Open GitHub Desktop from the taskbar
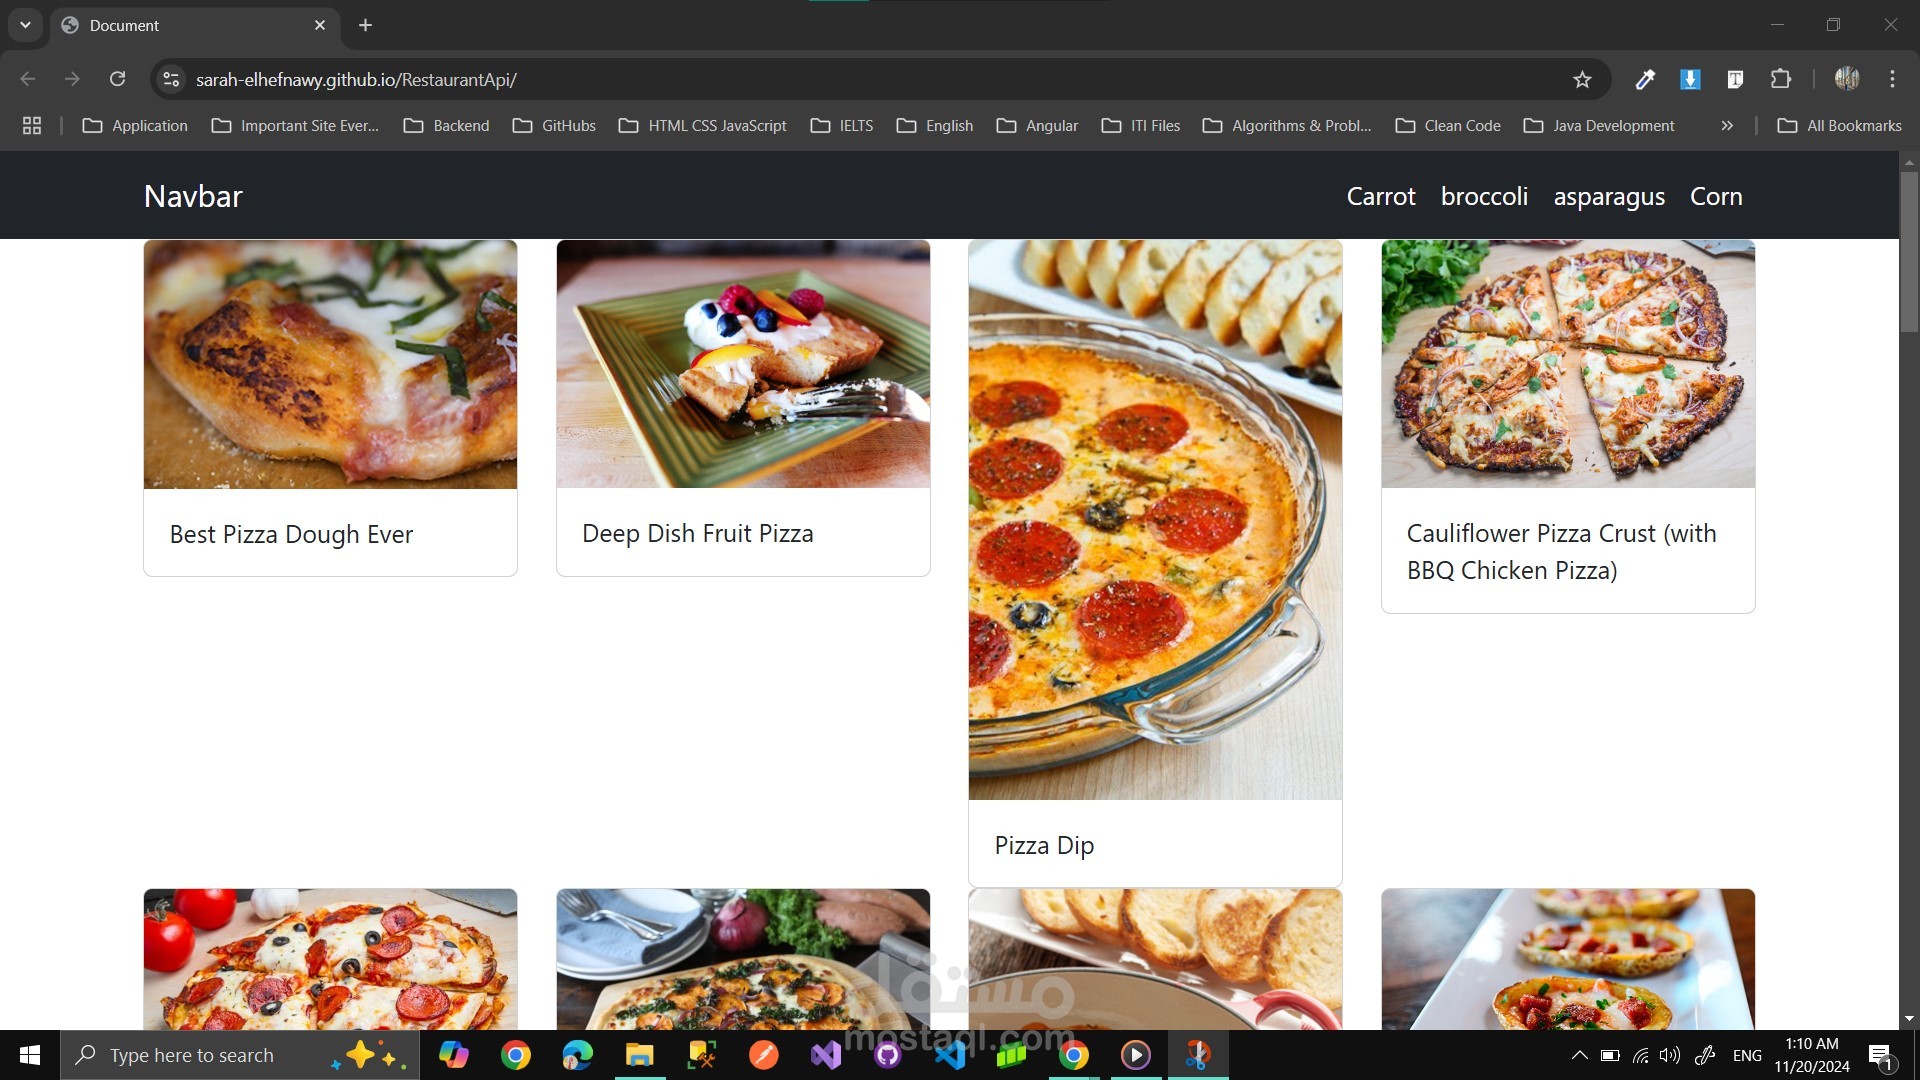The width and height of the screenshot is (1920, 1080). pos(887,1055)
